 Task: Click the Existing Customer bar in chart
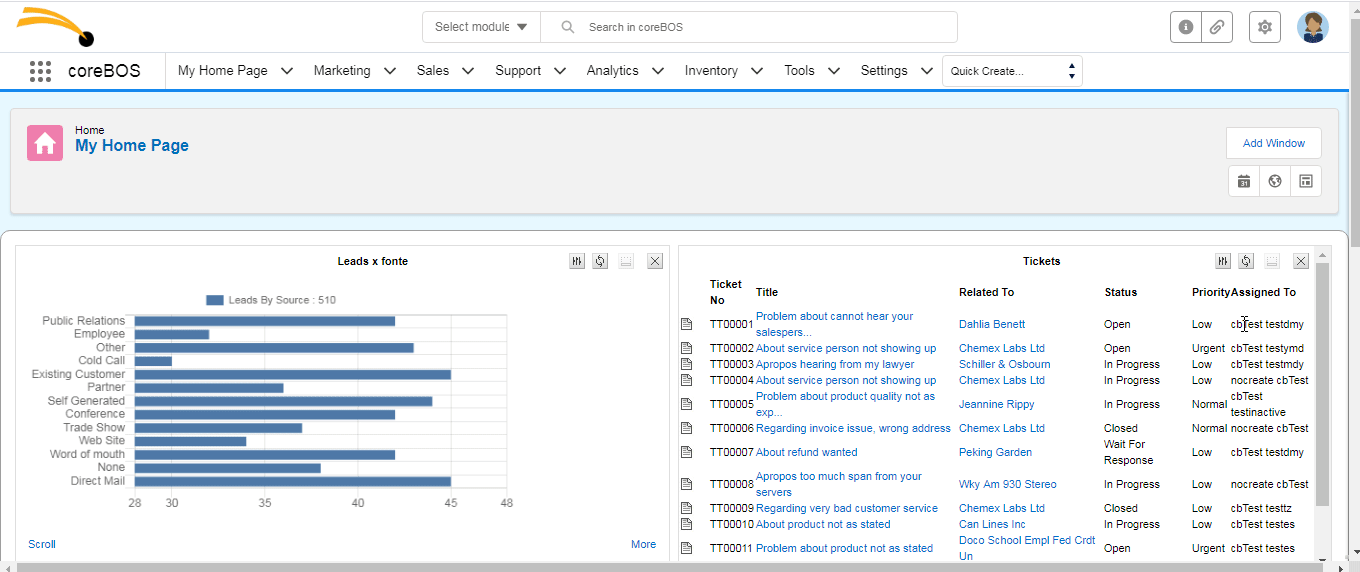pyautogui.click(x=293, y=374)
